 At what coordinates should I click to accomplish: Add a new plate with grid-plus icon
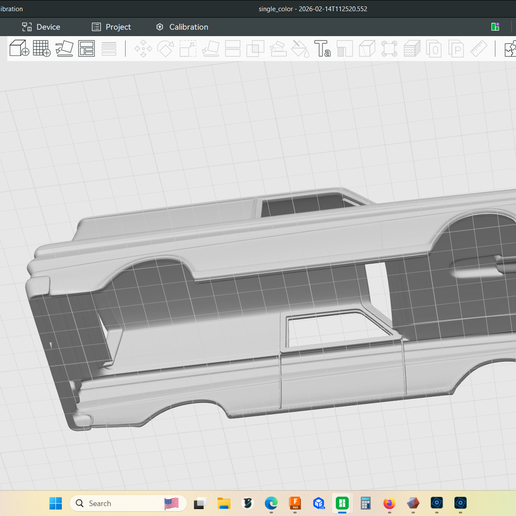coord(42,48)
